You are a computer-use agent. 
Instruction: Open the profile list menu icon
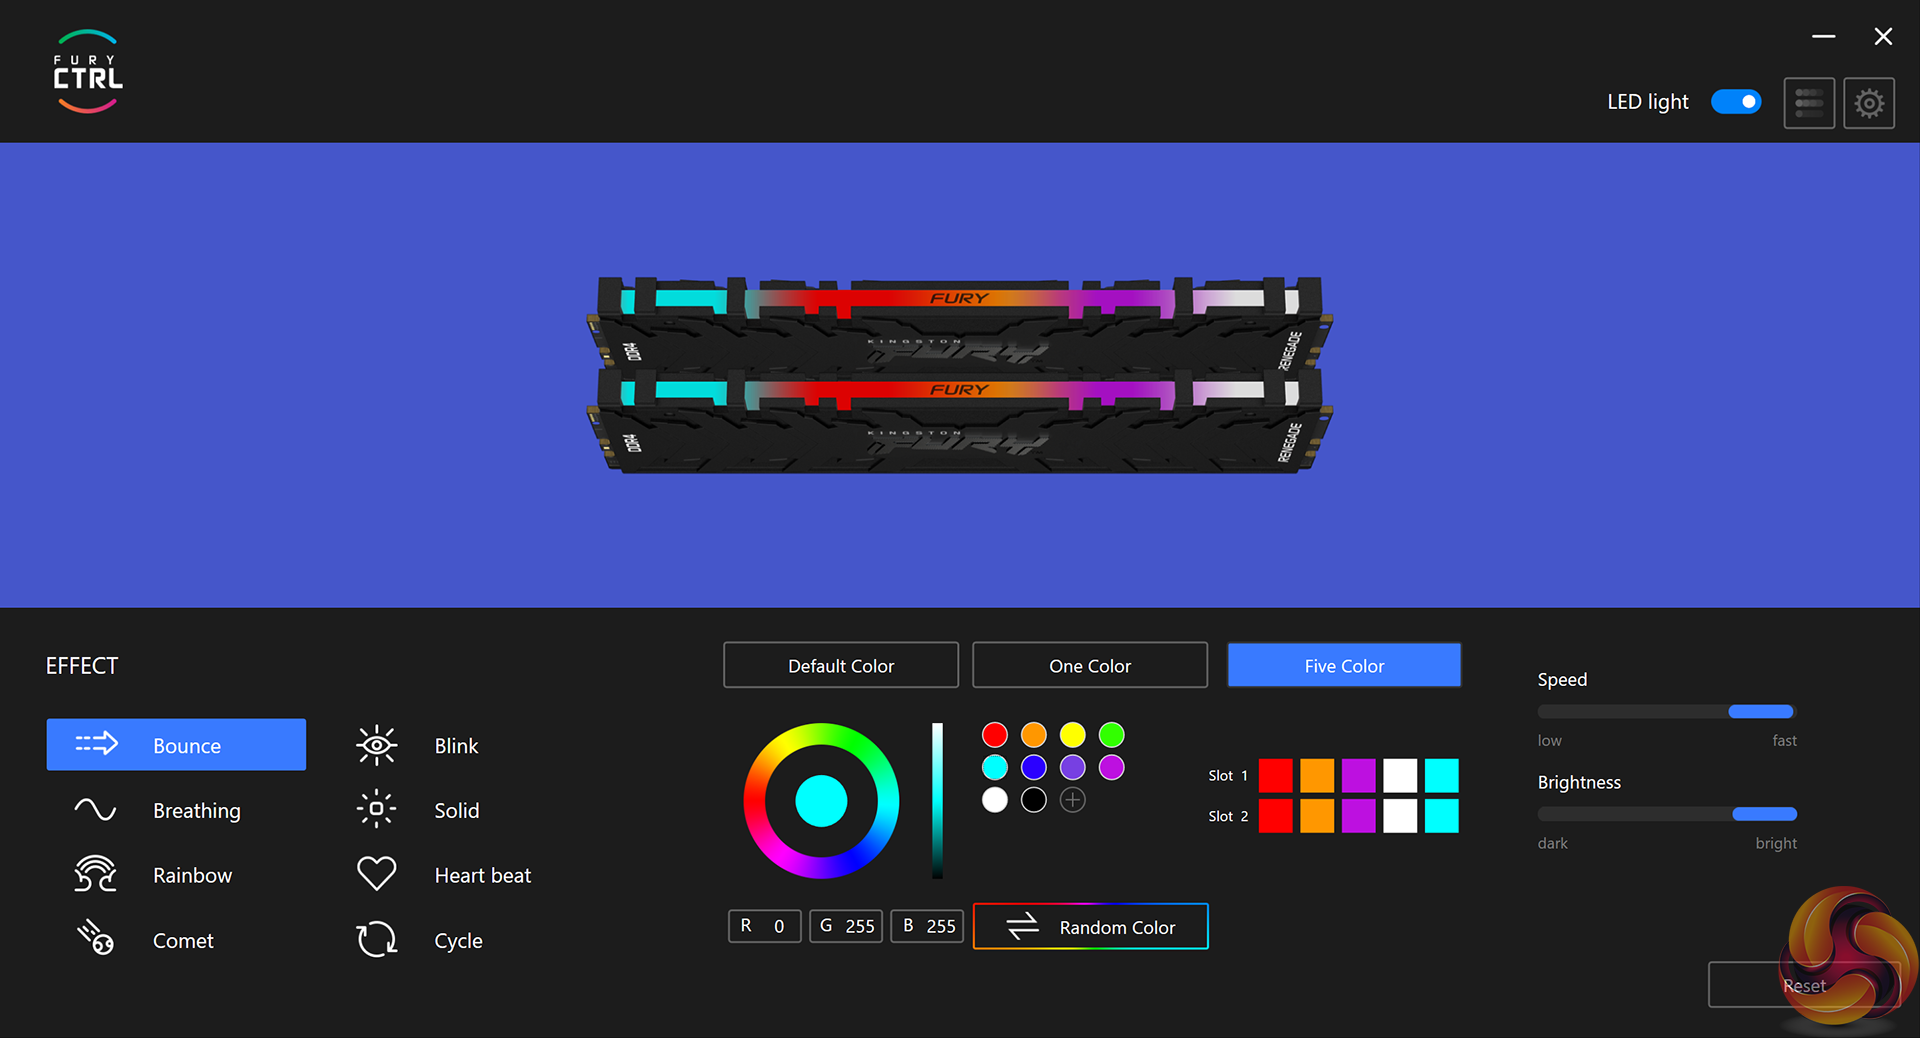1809,103
